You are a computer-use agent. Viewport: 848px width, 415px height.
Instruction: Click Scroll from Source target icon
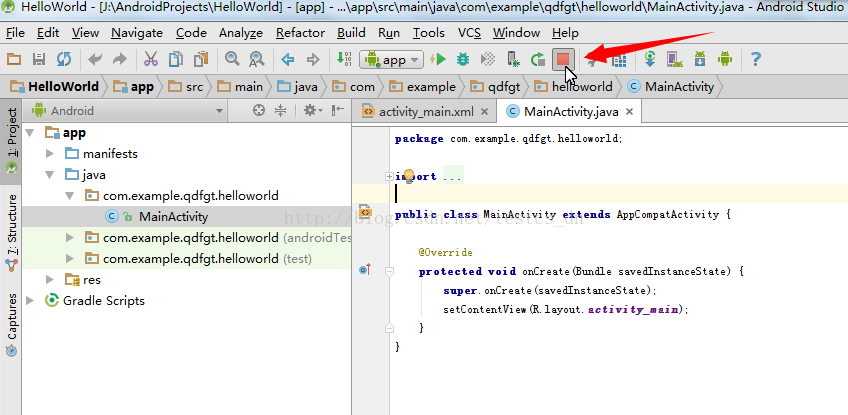click(259, 111)
